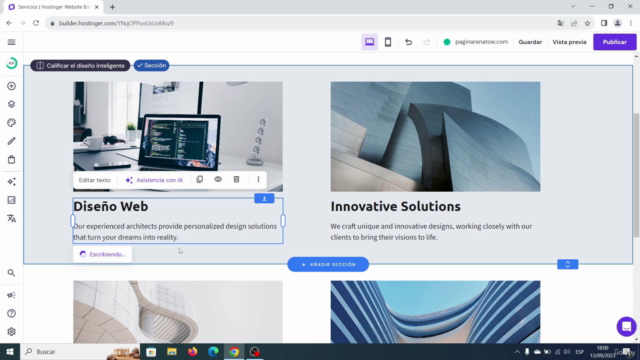
Task: Close the Servicios browser tab
Action: tap(97, 7)
